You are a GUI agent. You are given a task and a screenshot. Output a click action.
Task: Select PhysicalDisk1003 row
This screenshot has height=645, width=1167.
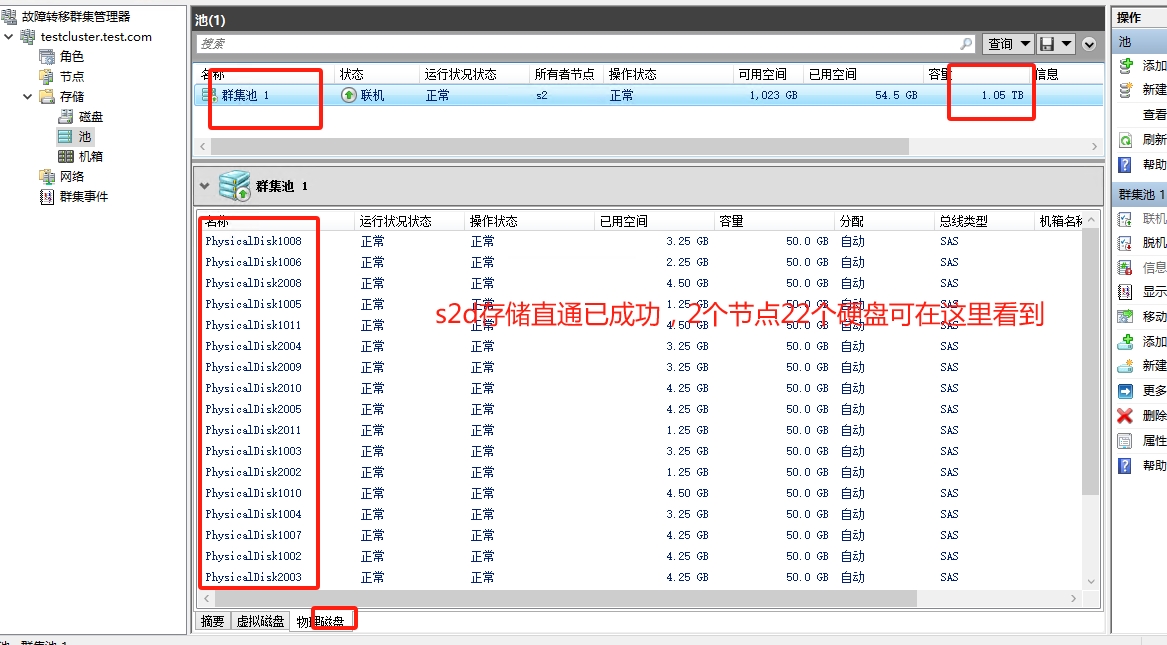[640, 451]
